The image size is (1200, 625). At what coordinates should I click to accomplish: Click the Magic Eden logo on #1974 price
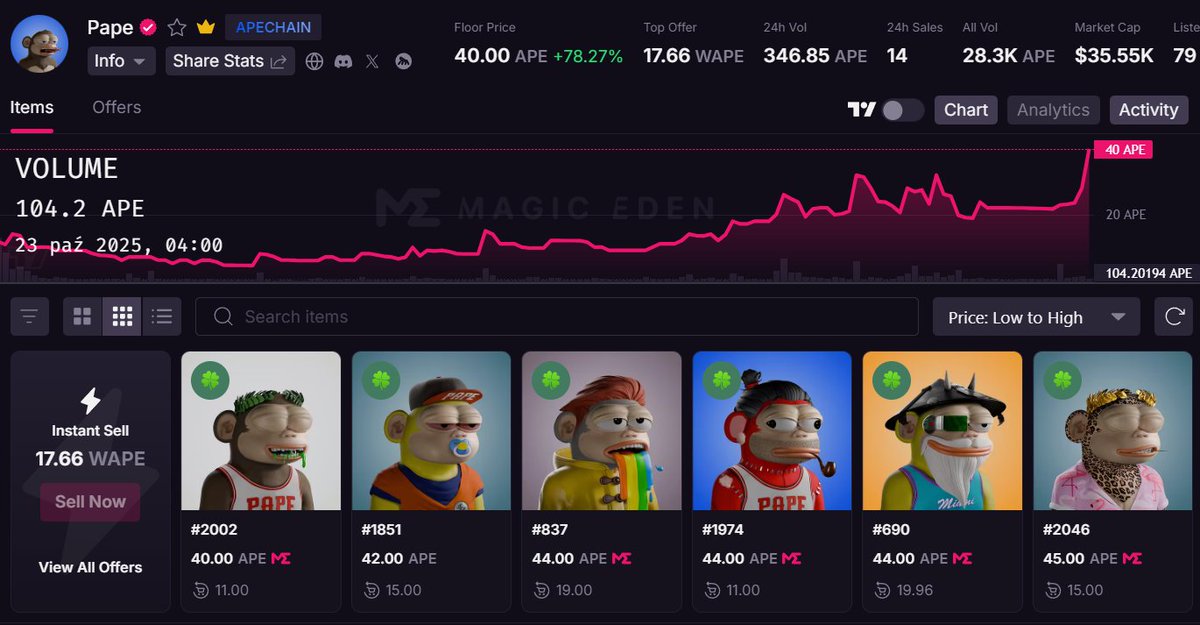[x=792, y=559]
